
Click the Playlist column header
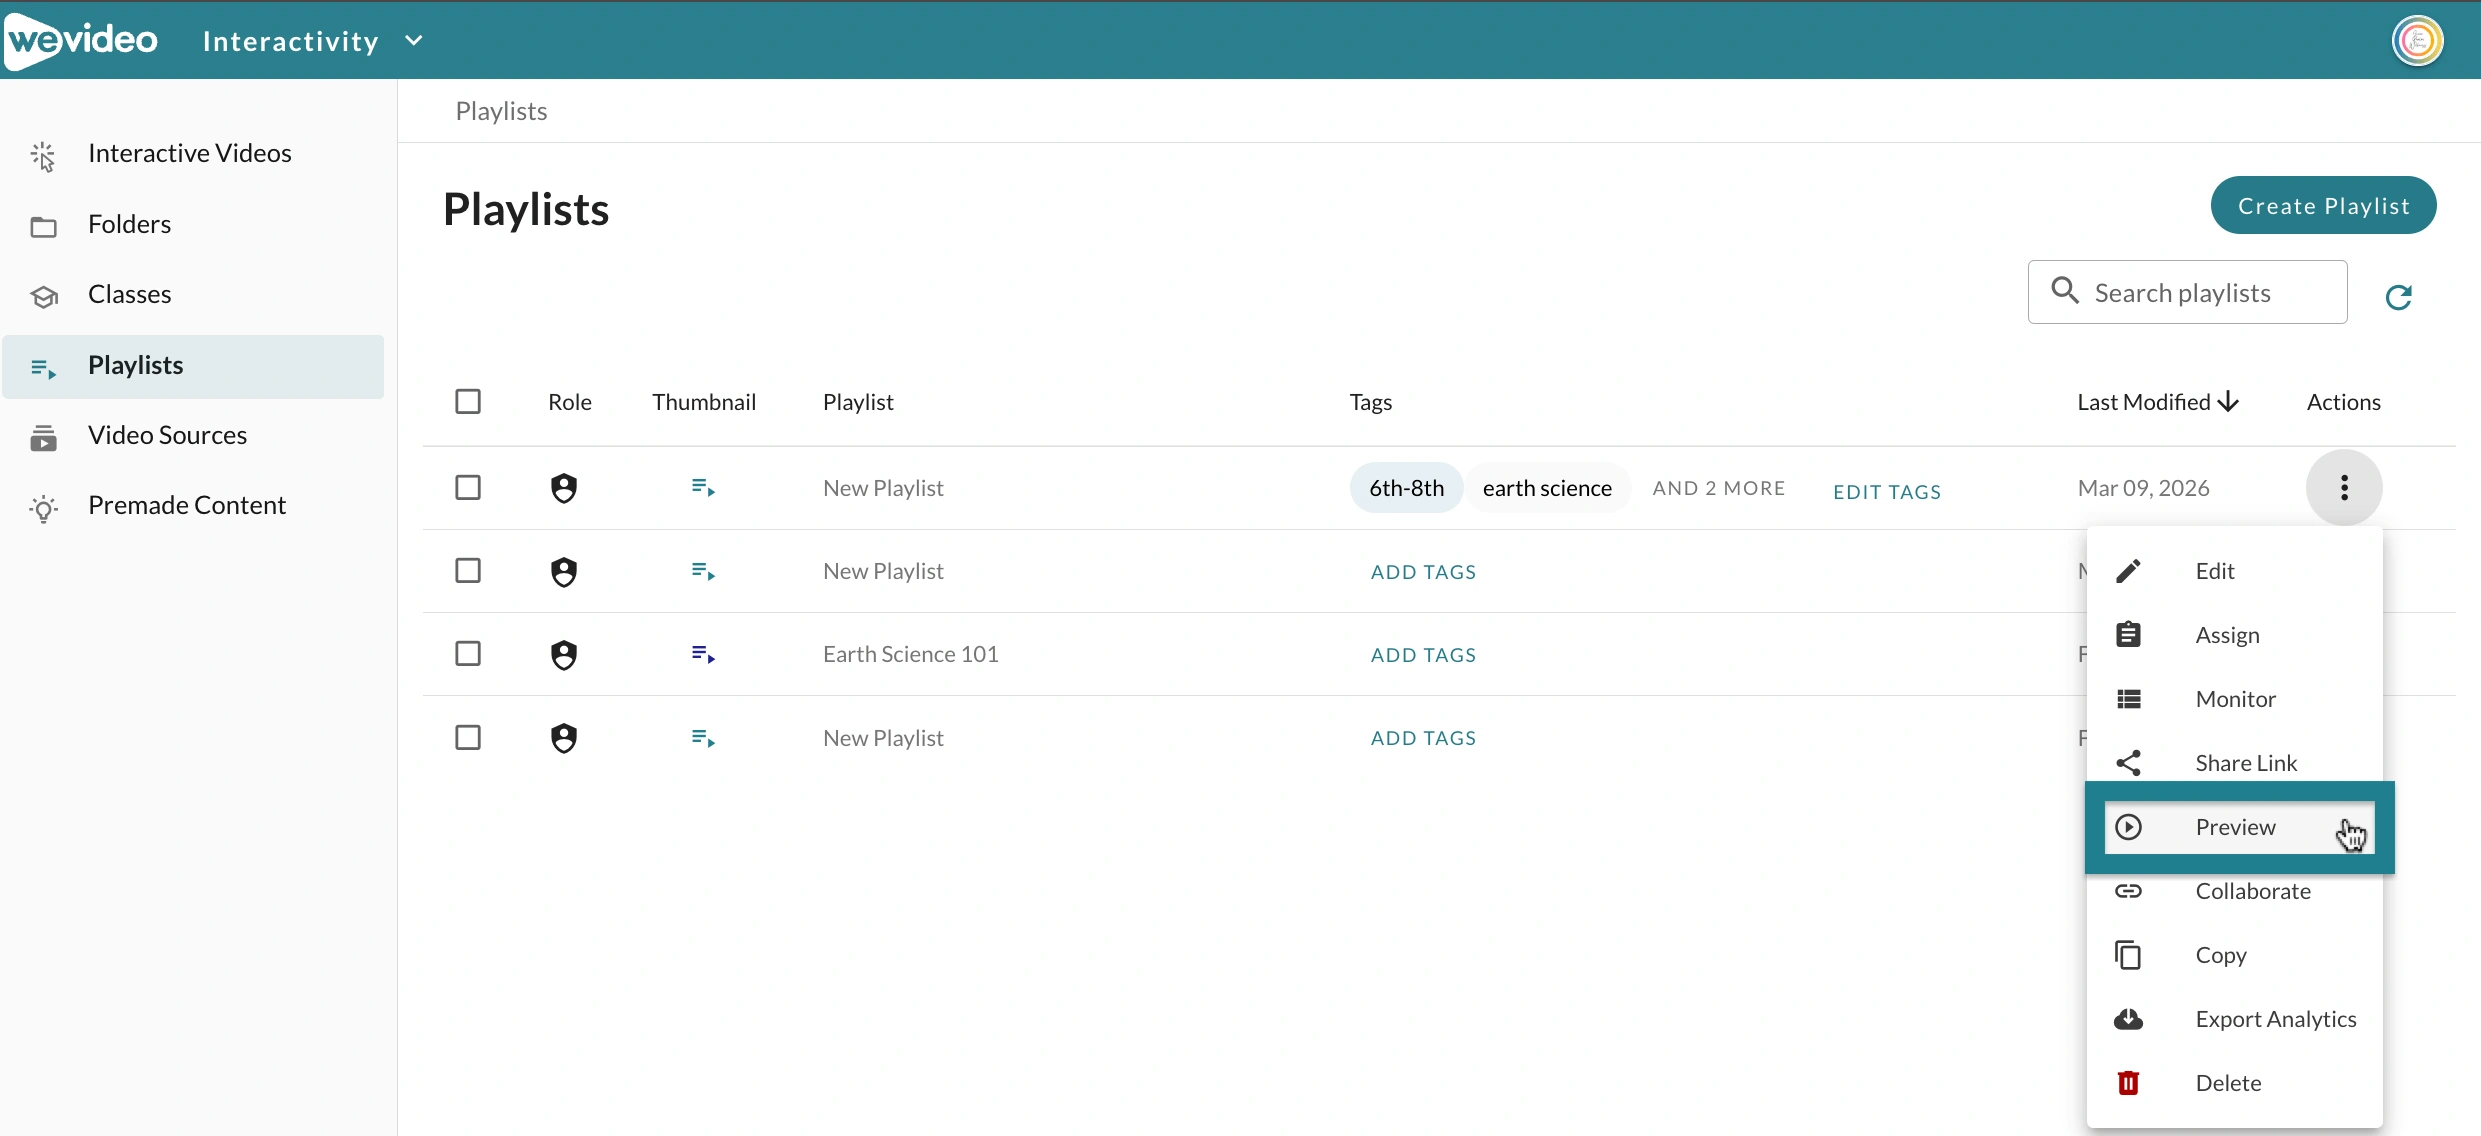click(x=858, y=402)
